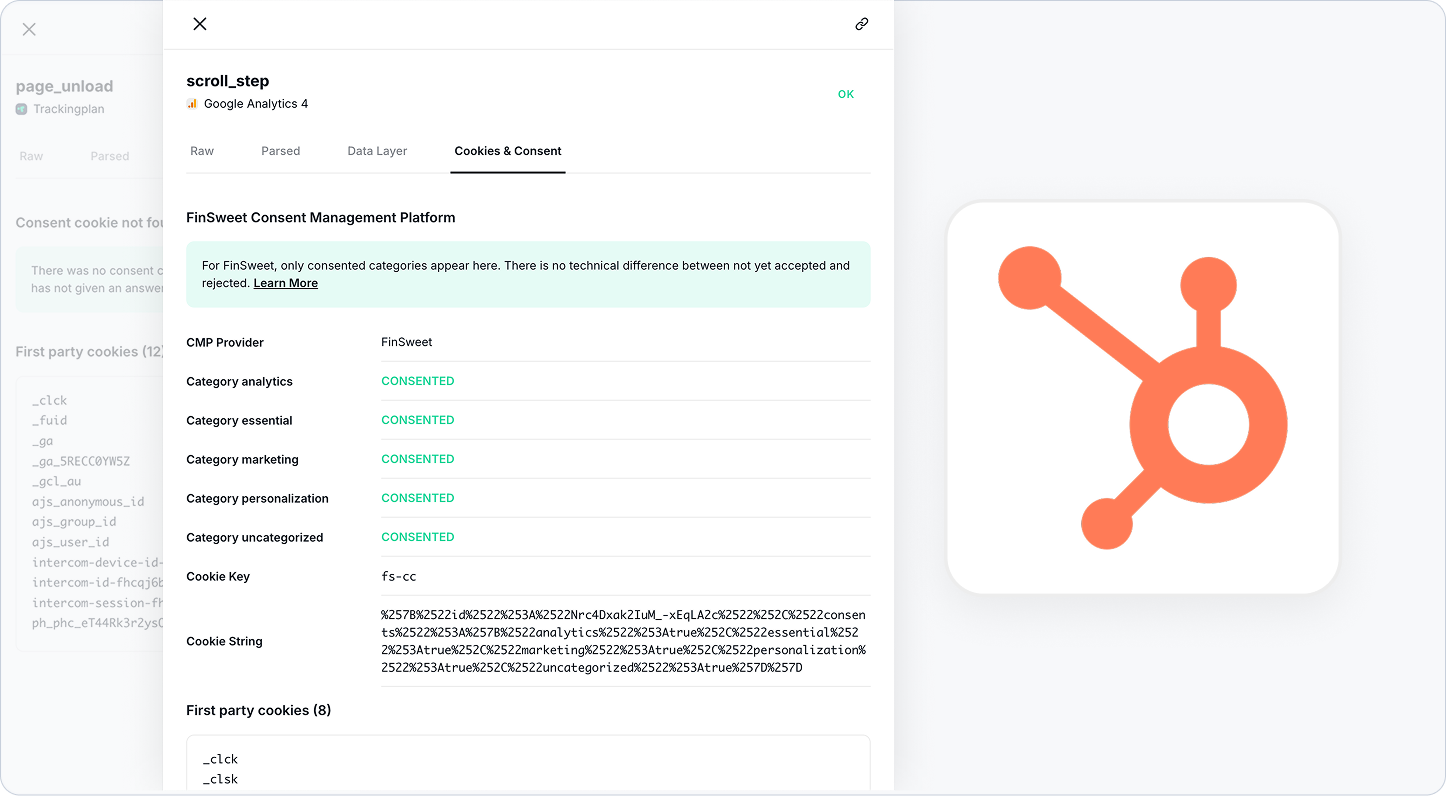This screenshot has width=1446, height=796.
Task: Click the Category essential label
Action: tap(239, 420)
